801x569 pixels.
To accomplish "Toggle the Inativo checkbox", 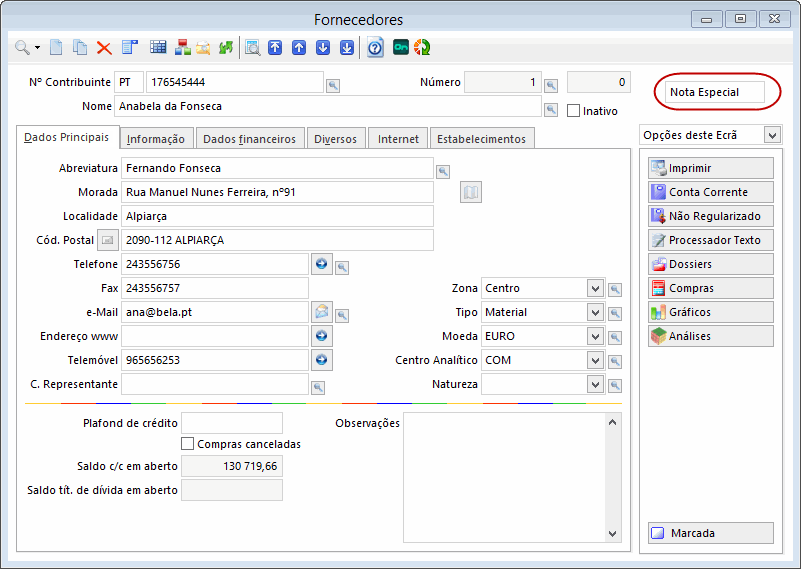I will 574,111.
